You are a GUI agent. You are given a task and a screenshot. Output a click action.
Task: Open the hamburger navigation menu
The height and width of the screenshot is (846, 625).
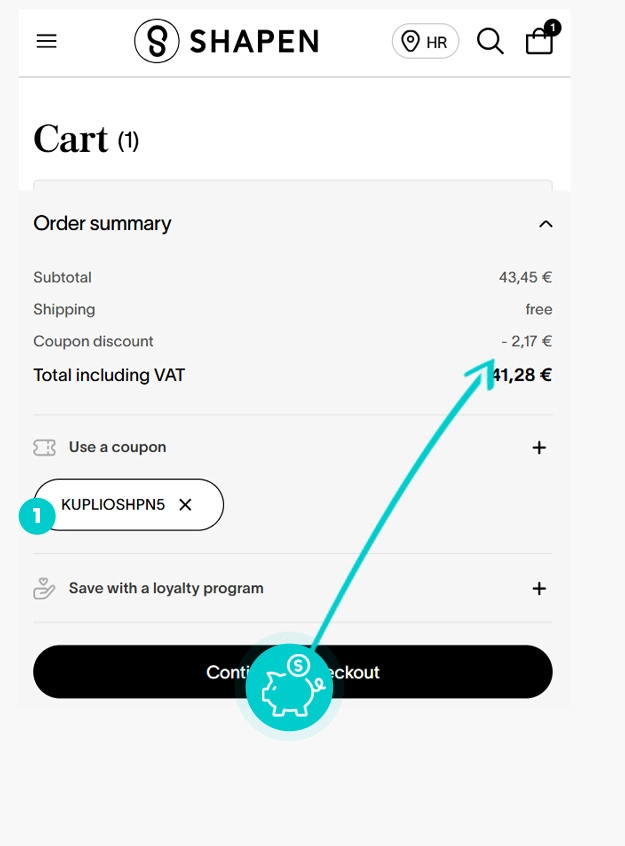[46, 41]
